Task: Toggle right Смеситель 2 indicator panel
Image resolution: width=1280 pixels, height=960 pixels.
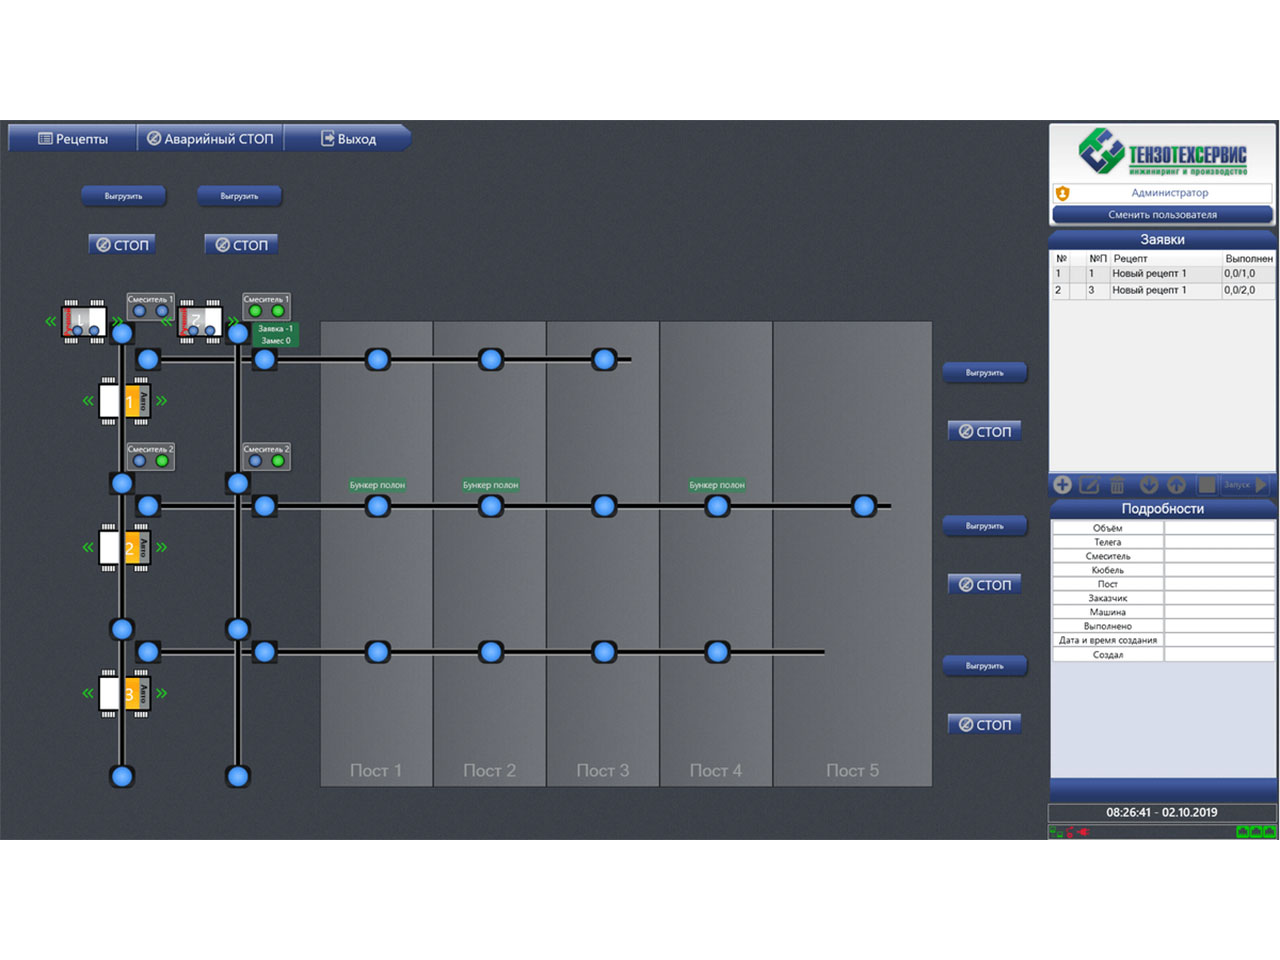Action: pos(266,456)
